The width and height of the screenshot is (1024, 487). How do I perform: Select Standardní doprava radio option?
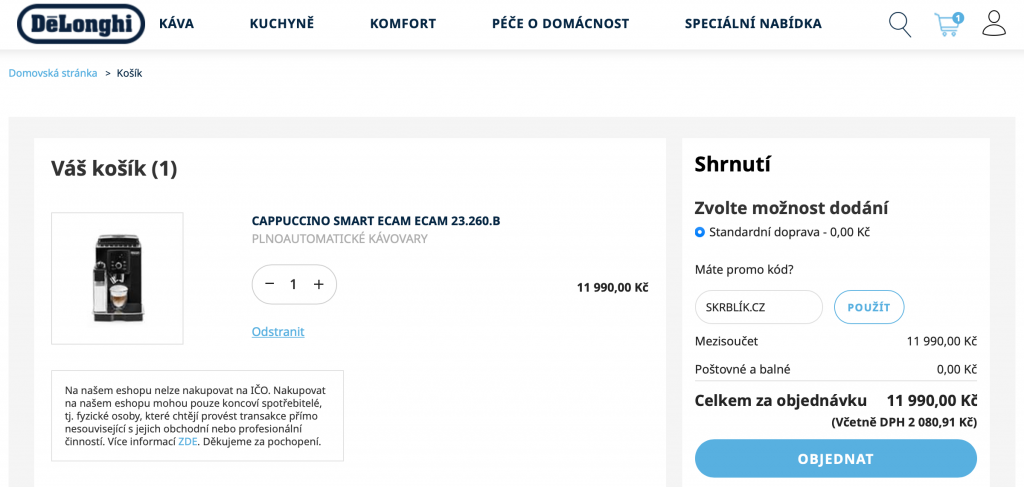(x=700, y=232)
